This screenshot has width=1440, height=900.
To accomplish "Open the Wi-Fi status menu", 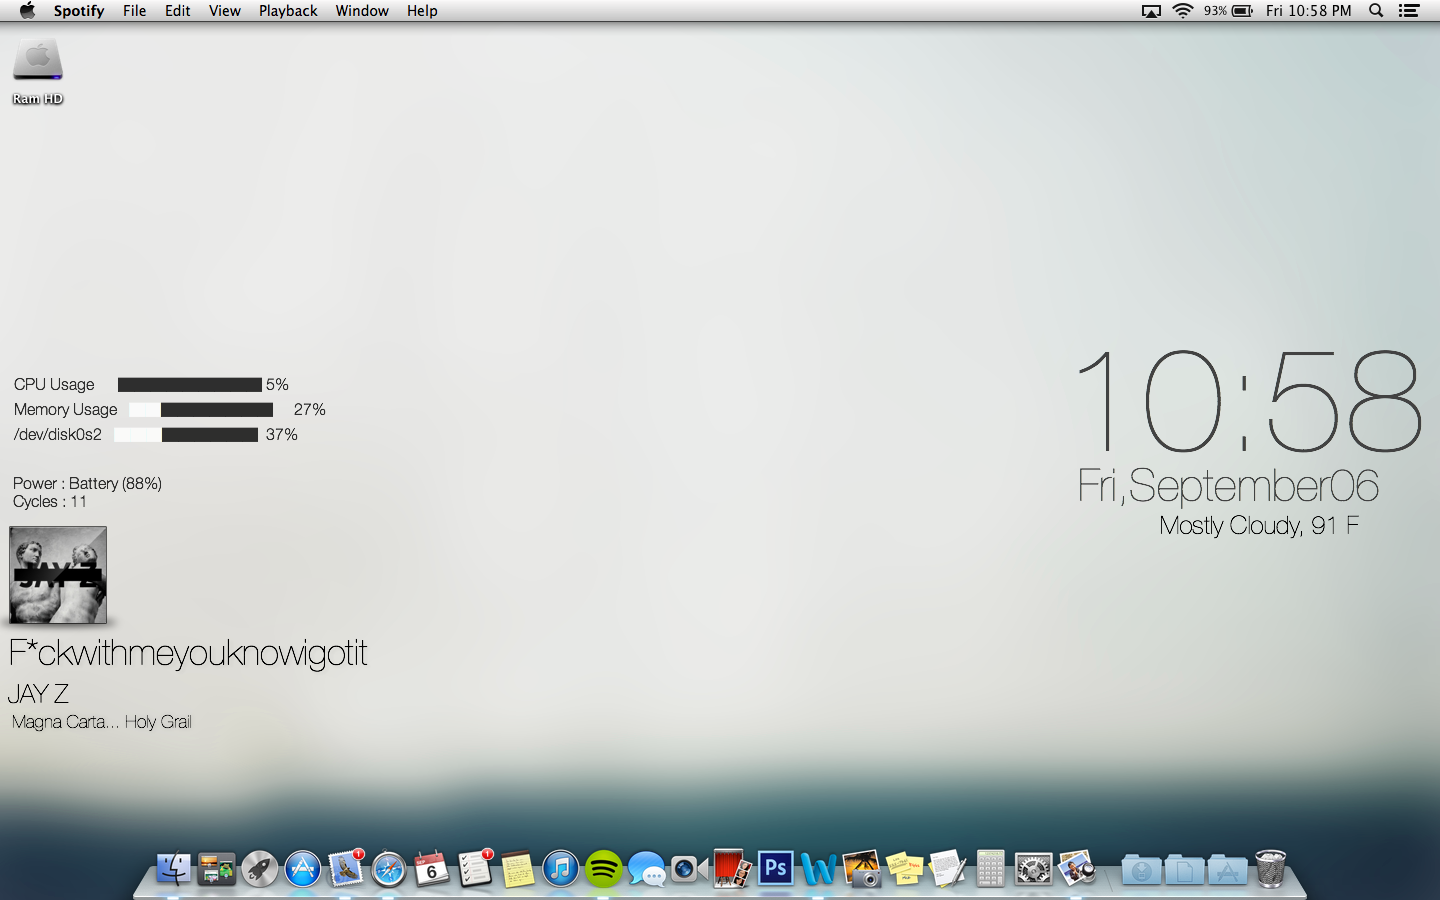I will click(1183, 11).
